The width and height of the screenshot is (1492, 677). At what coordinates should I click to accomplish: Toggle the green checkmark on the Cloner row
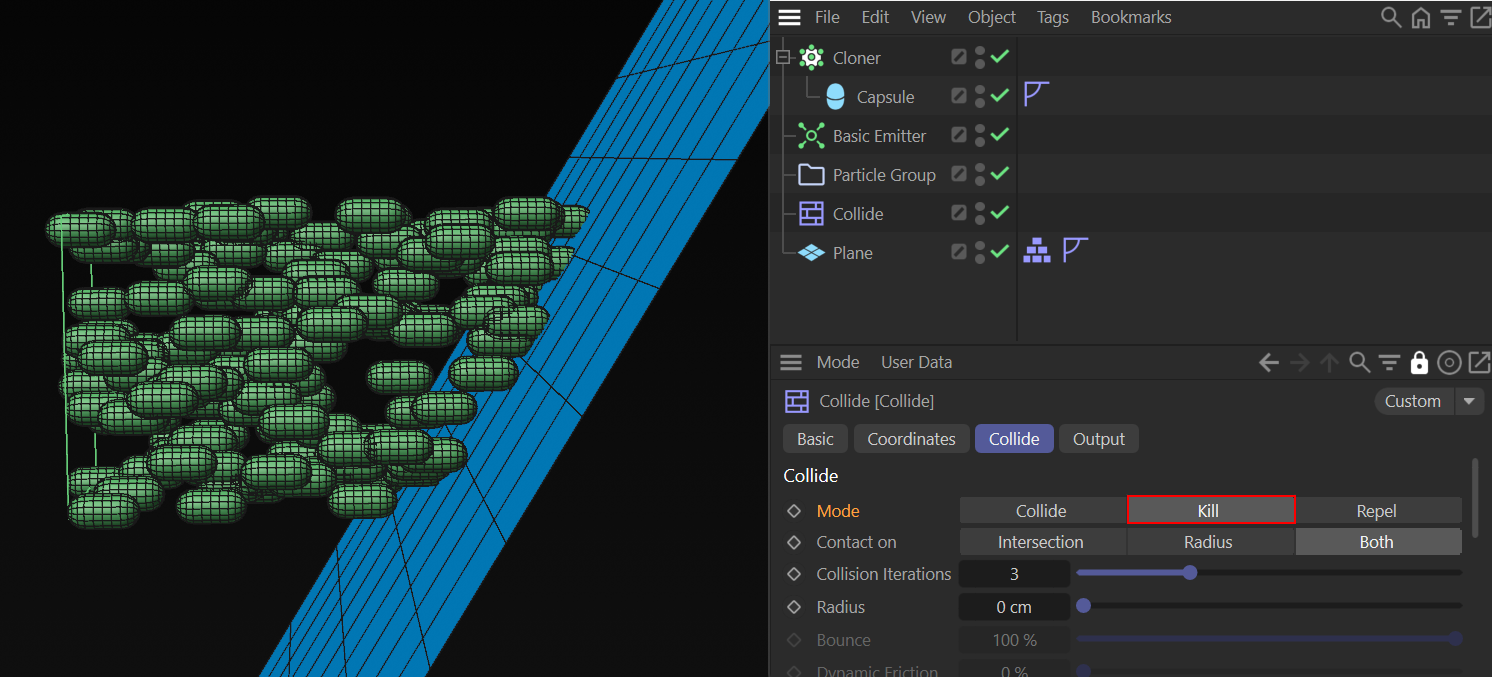click(x=1000, y=57)
